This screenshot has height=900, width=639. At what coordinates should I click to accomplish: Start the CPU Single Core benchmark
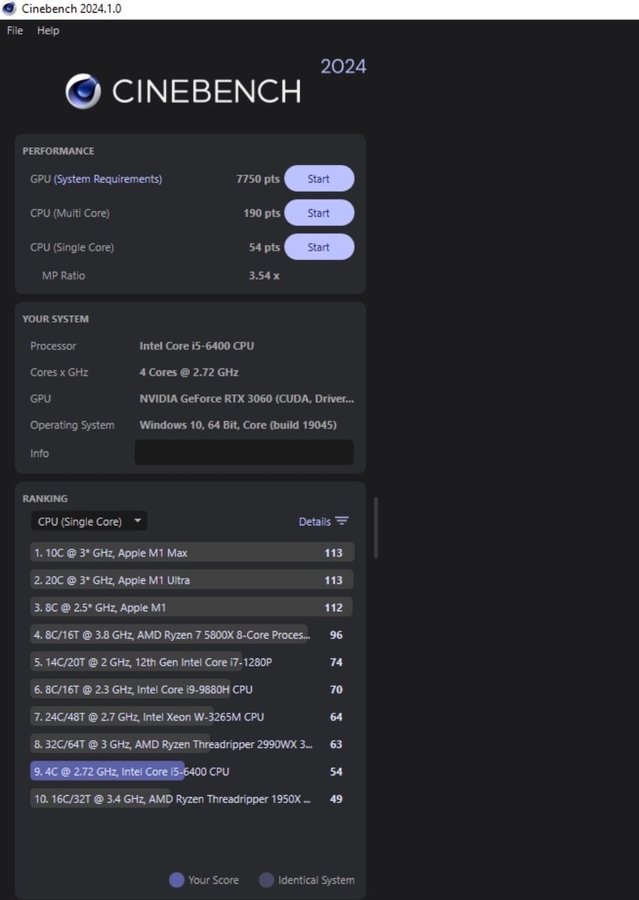click(319, 247)
